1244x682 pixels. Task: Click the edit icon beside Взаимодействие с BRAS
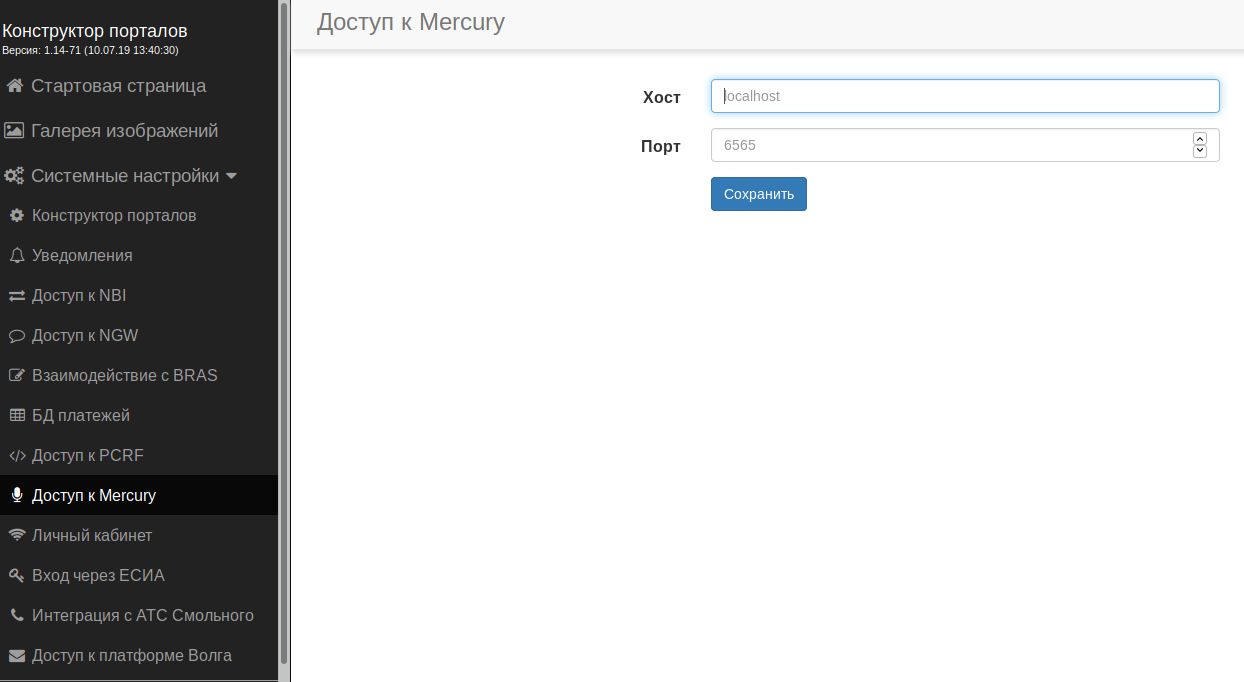coord(16,376)
